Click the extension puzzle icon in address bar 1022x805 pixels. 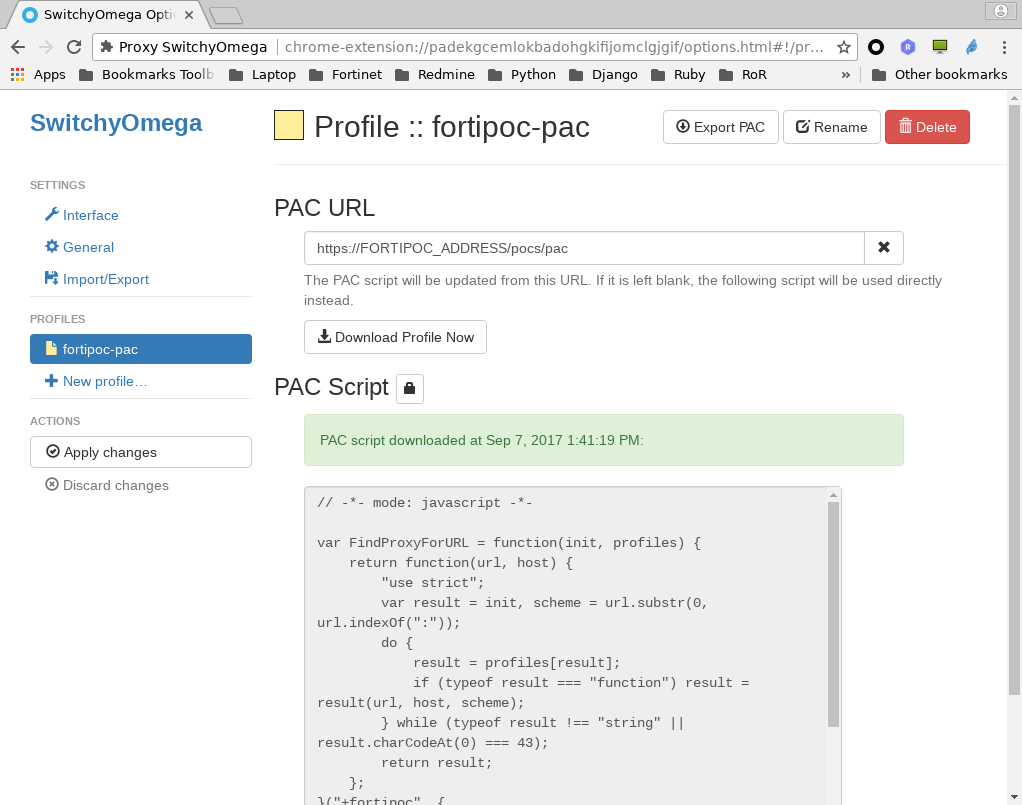tap(107, 47)
